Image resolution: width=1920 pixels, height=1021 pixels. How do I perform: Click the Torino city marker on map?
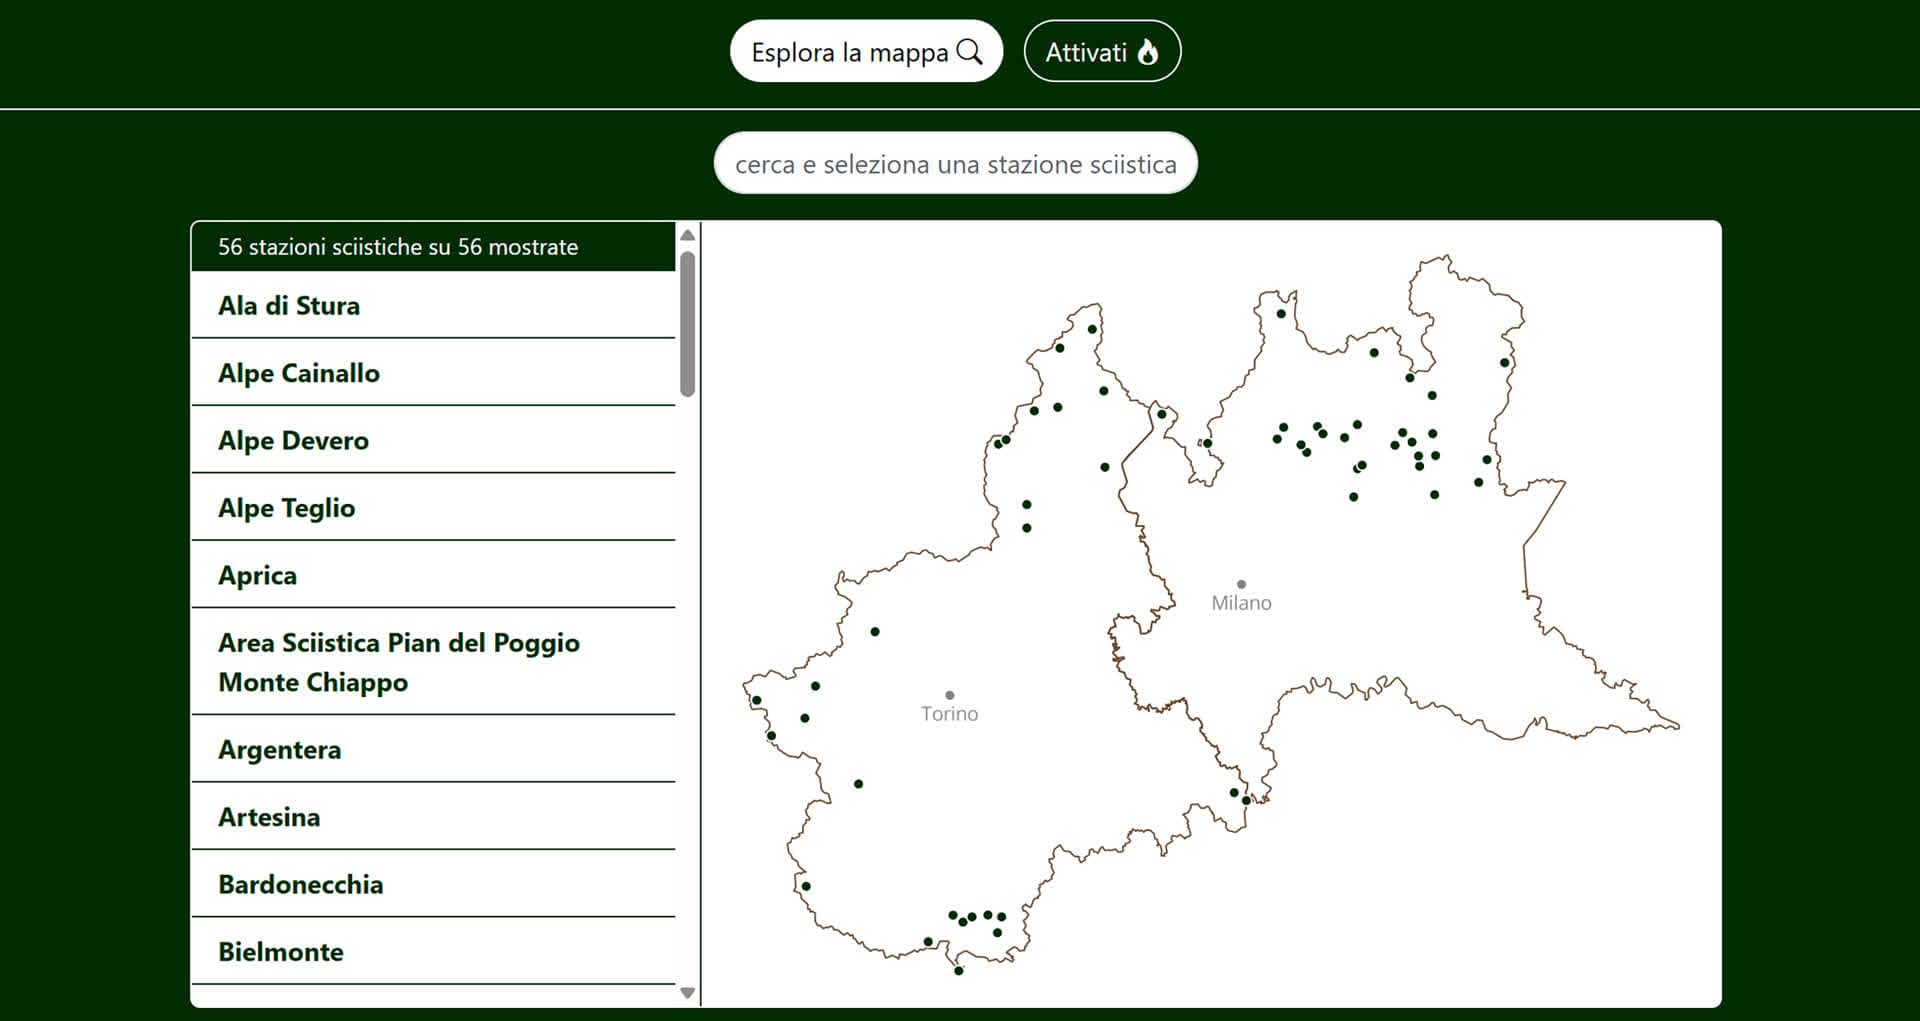pos(949,695)
